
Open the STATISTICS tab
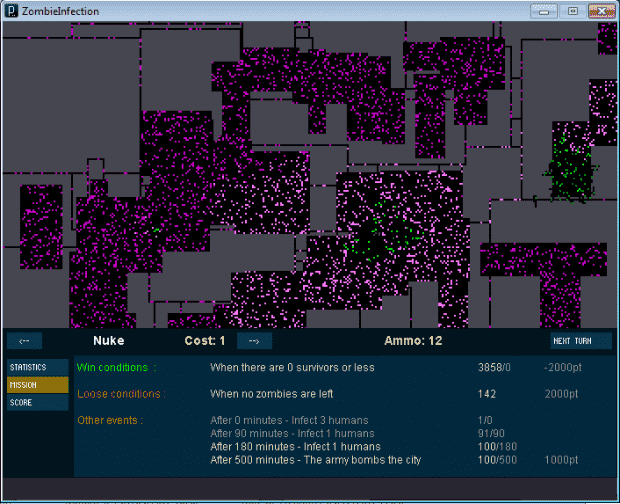(29, 368)
